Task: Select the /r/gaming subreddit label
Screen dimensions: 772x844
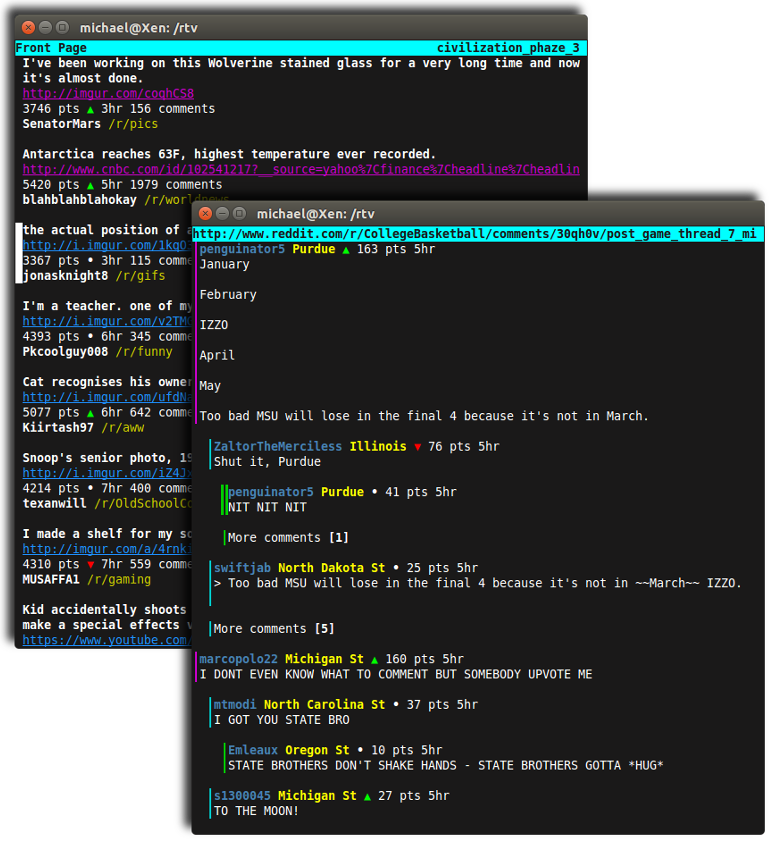Action: [x=119, y=580]
